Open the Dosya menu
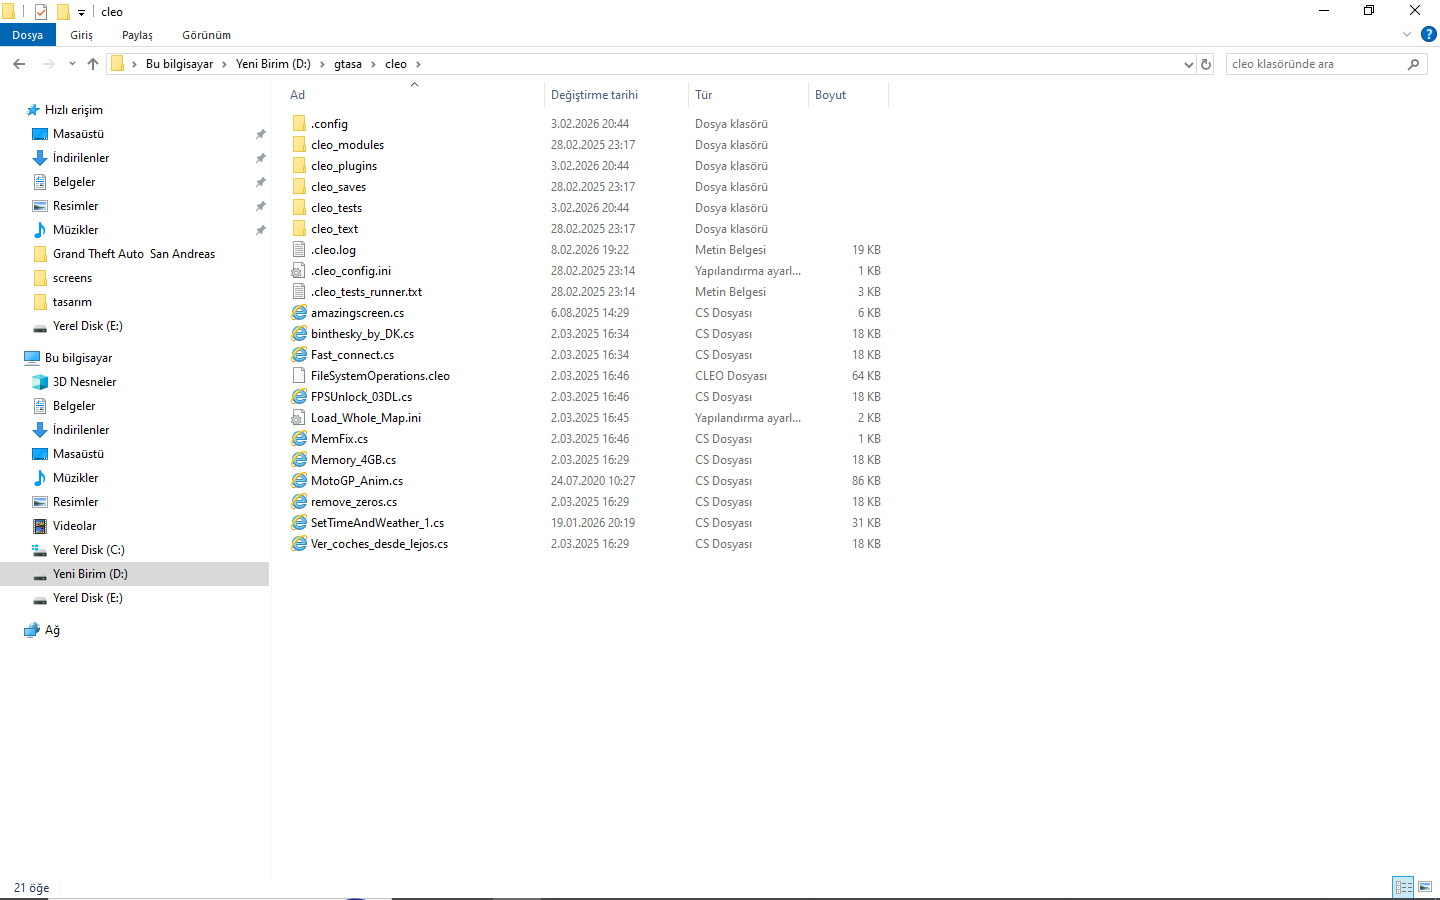Viewport: 1440px width, 900px height. [x=28, y=35]
